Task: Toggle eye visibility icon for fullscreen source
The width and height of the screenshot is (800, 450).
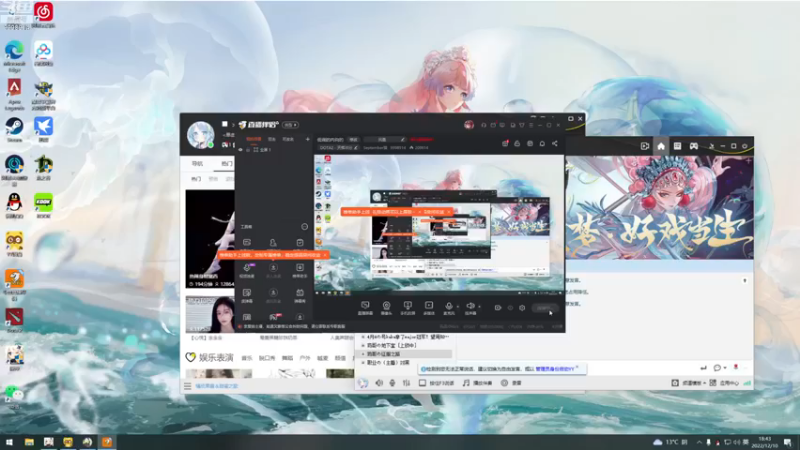Action: [x=241, y=150]
